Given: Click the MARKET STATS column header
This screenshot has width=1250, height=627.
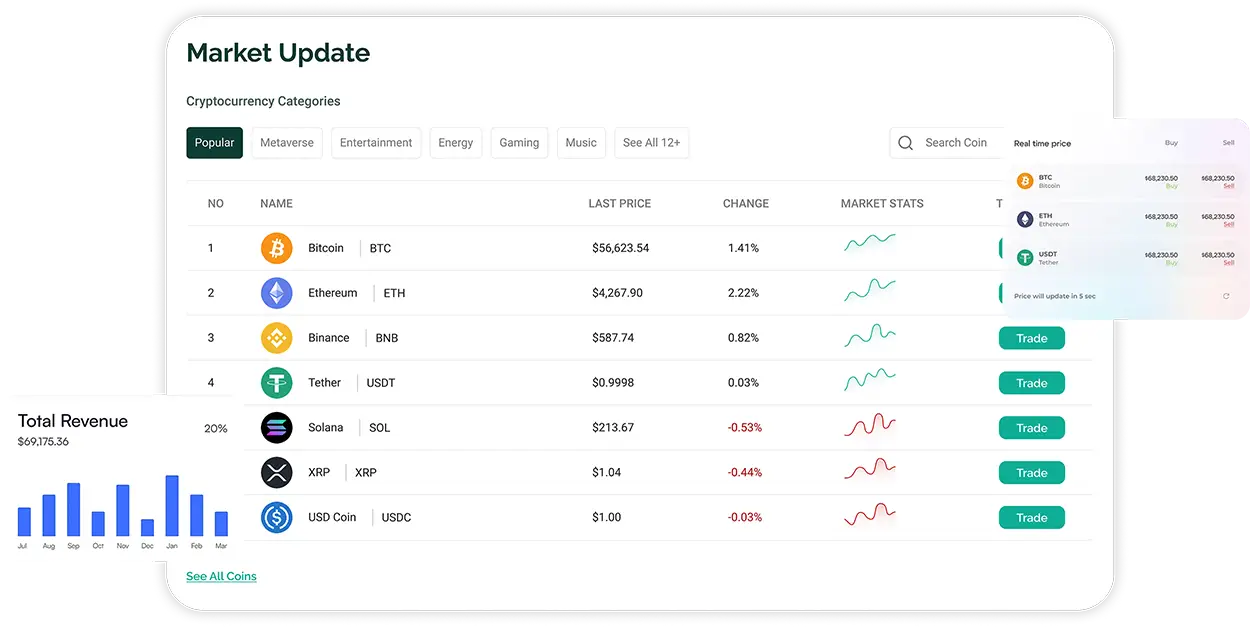Looking at the screenshot, I should click(882, 203).
